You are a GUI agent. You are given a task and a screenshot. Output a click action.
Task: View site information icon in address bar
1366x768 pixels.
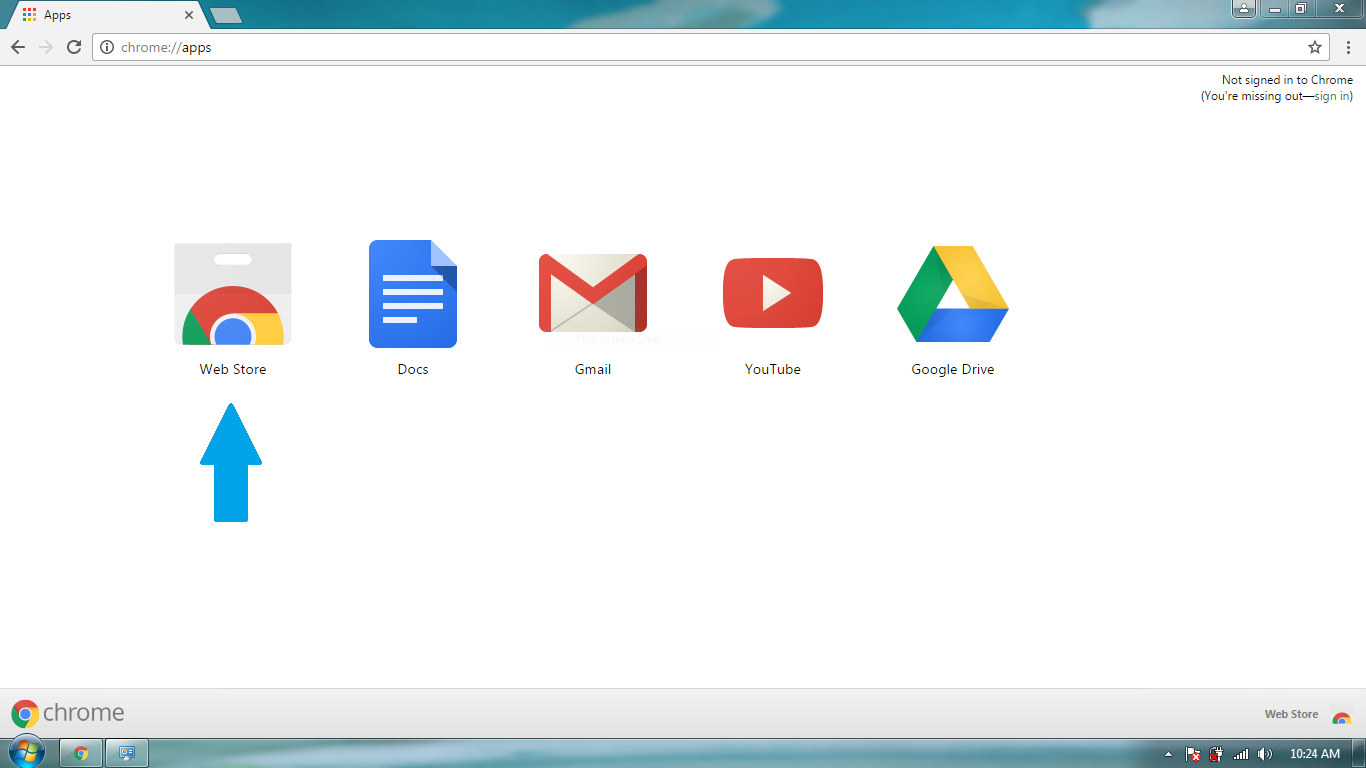(x=107, y=47)
